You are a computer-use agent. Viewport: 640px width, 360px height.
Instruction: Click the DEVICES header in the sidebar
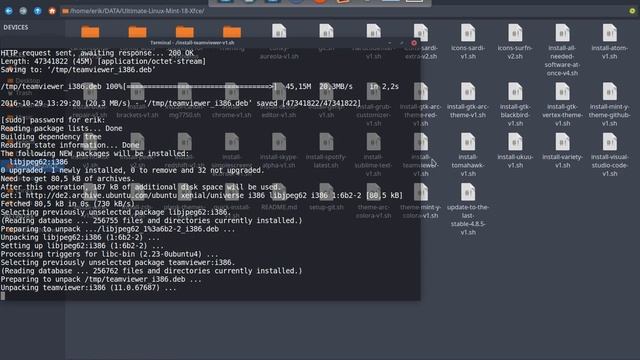coord(16,27)
